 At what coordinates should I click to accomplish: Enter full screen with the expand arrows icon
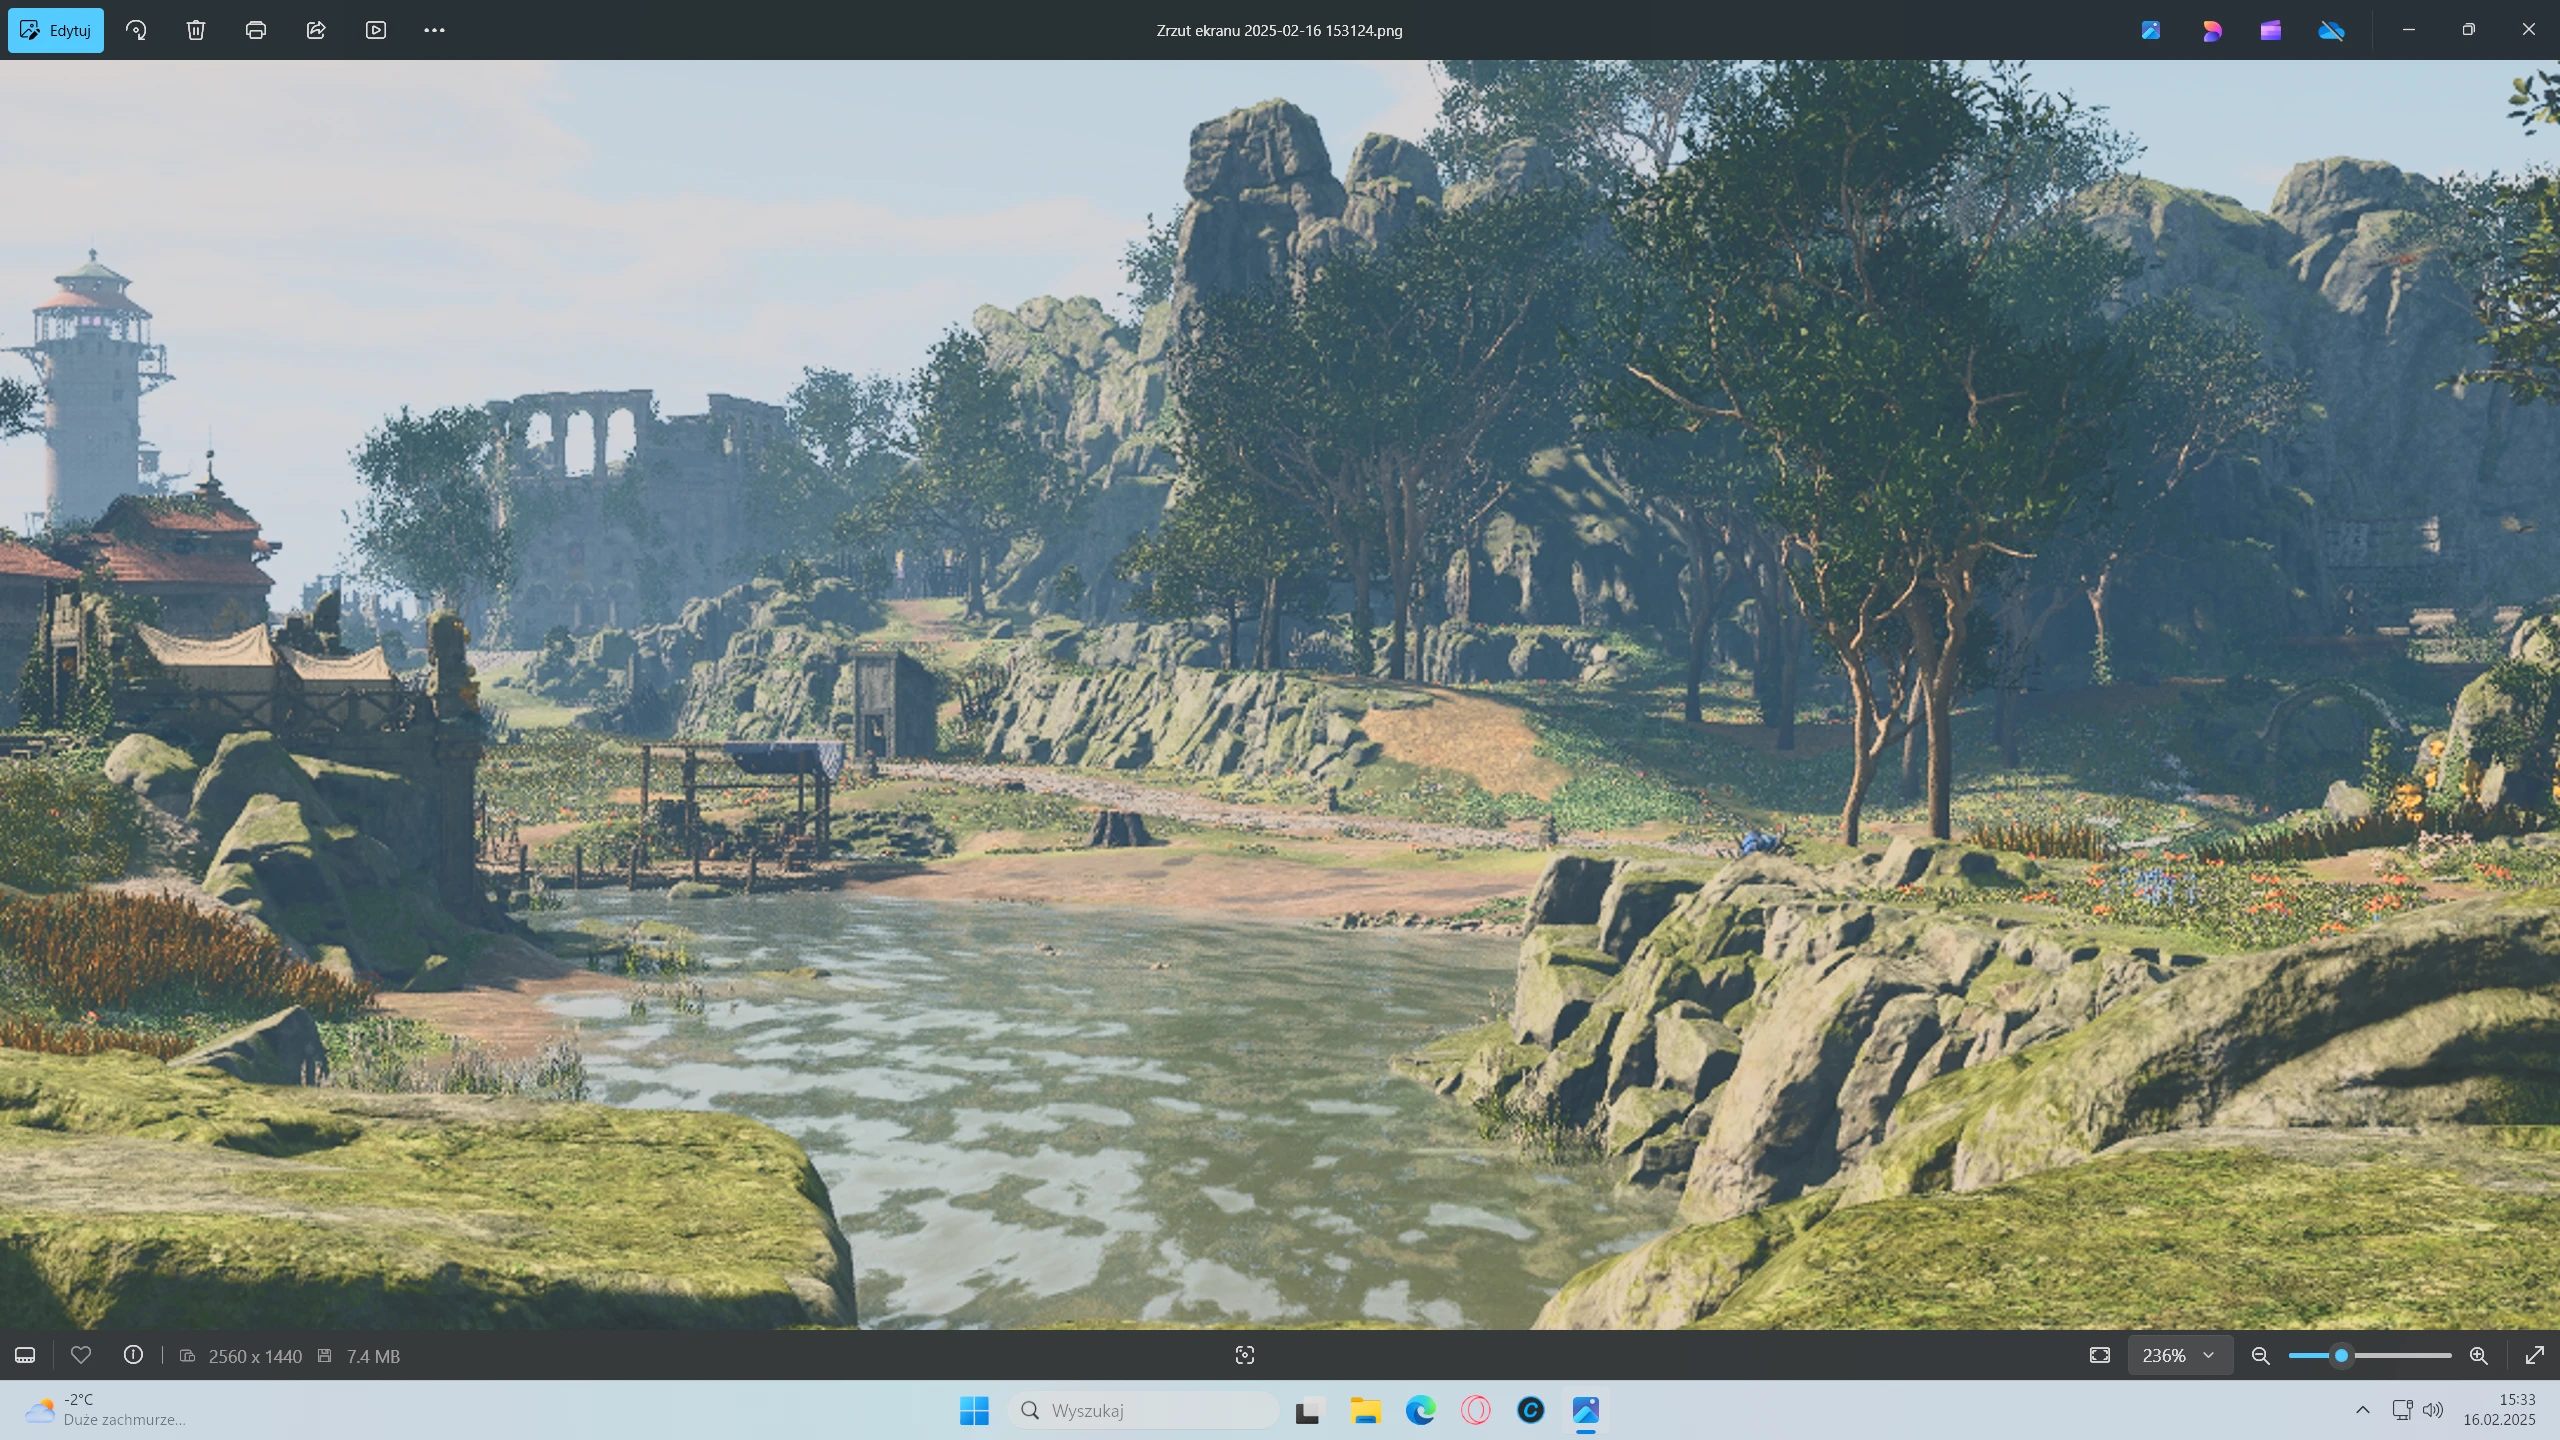coord(2534,1355)
